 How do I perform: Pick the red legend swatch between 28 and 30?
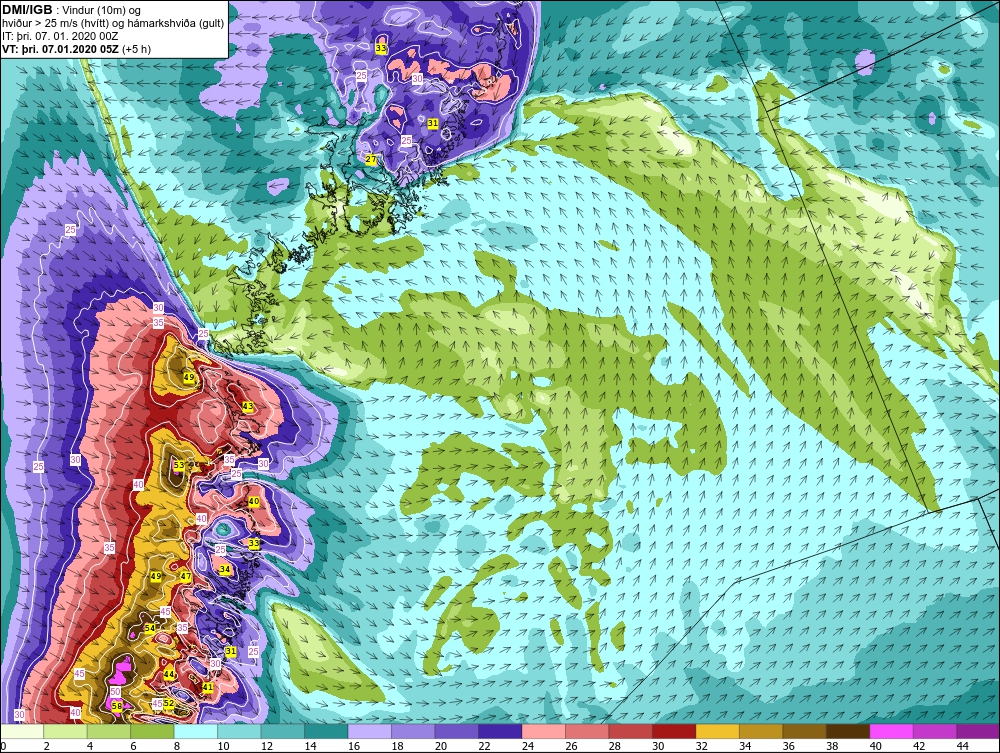[630, 731]
